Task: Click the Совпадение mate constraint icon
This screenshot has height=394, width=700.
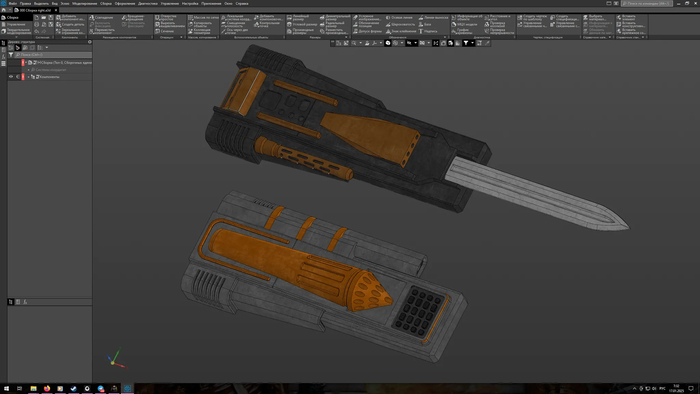Action: click(92, 18)
